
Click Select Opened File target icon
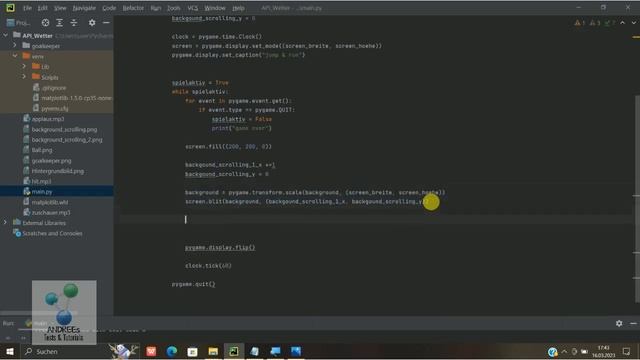(x=45, y=23)
